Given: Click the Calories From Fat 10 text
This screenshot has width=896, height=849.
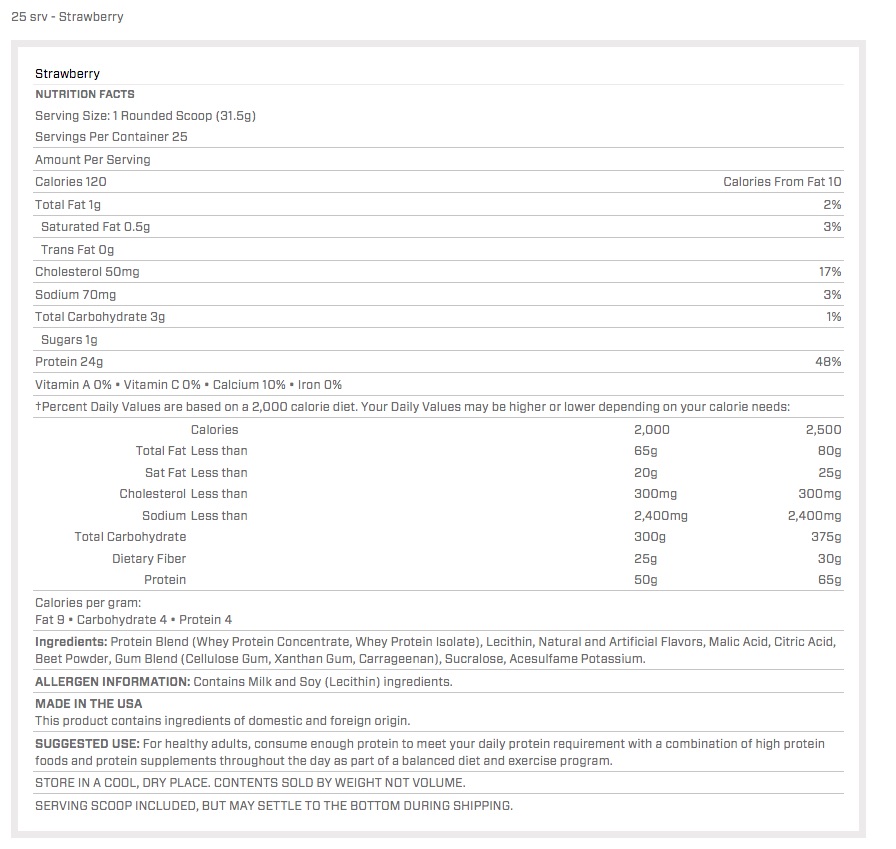Looking at the screenshot, I should pos(782,182).
